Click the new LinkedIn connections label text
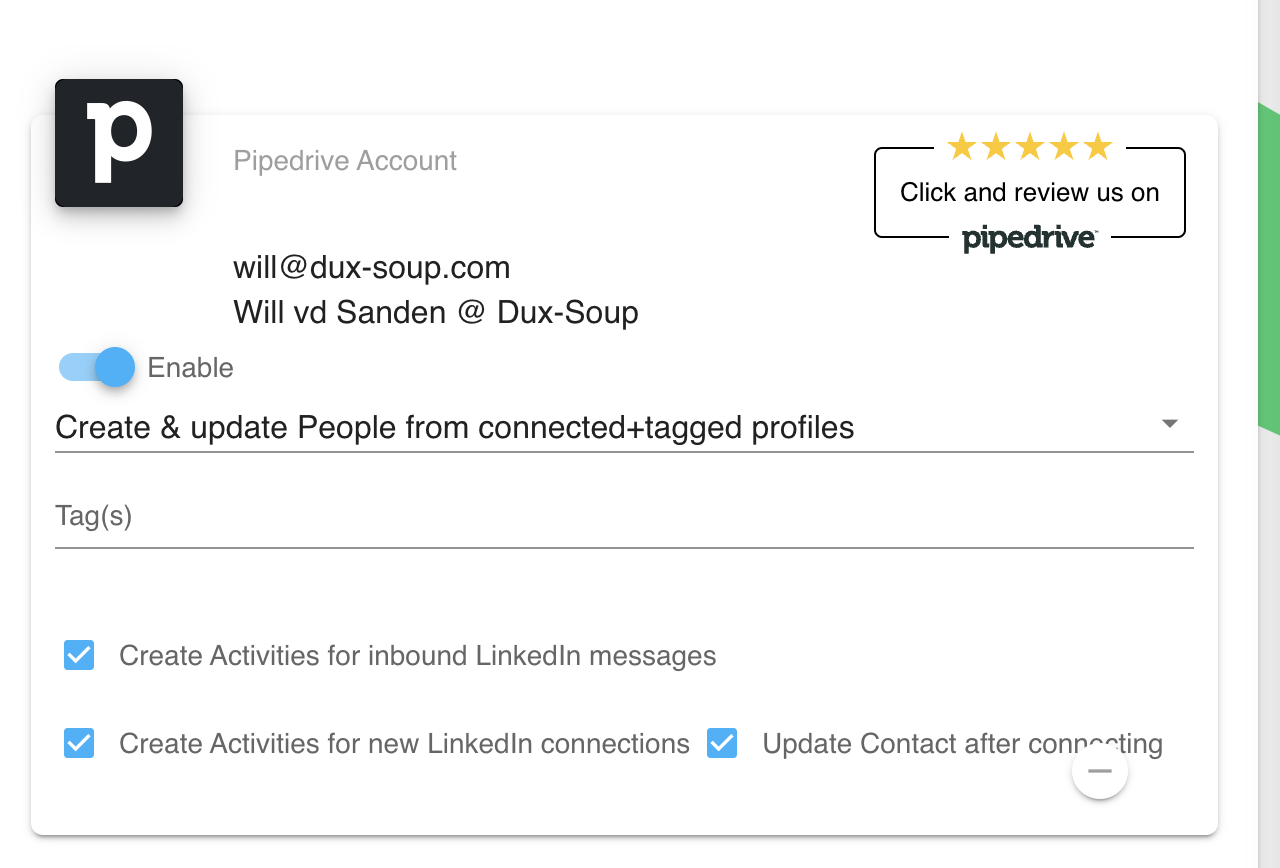 (404, 744)
